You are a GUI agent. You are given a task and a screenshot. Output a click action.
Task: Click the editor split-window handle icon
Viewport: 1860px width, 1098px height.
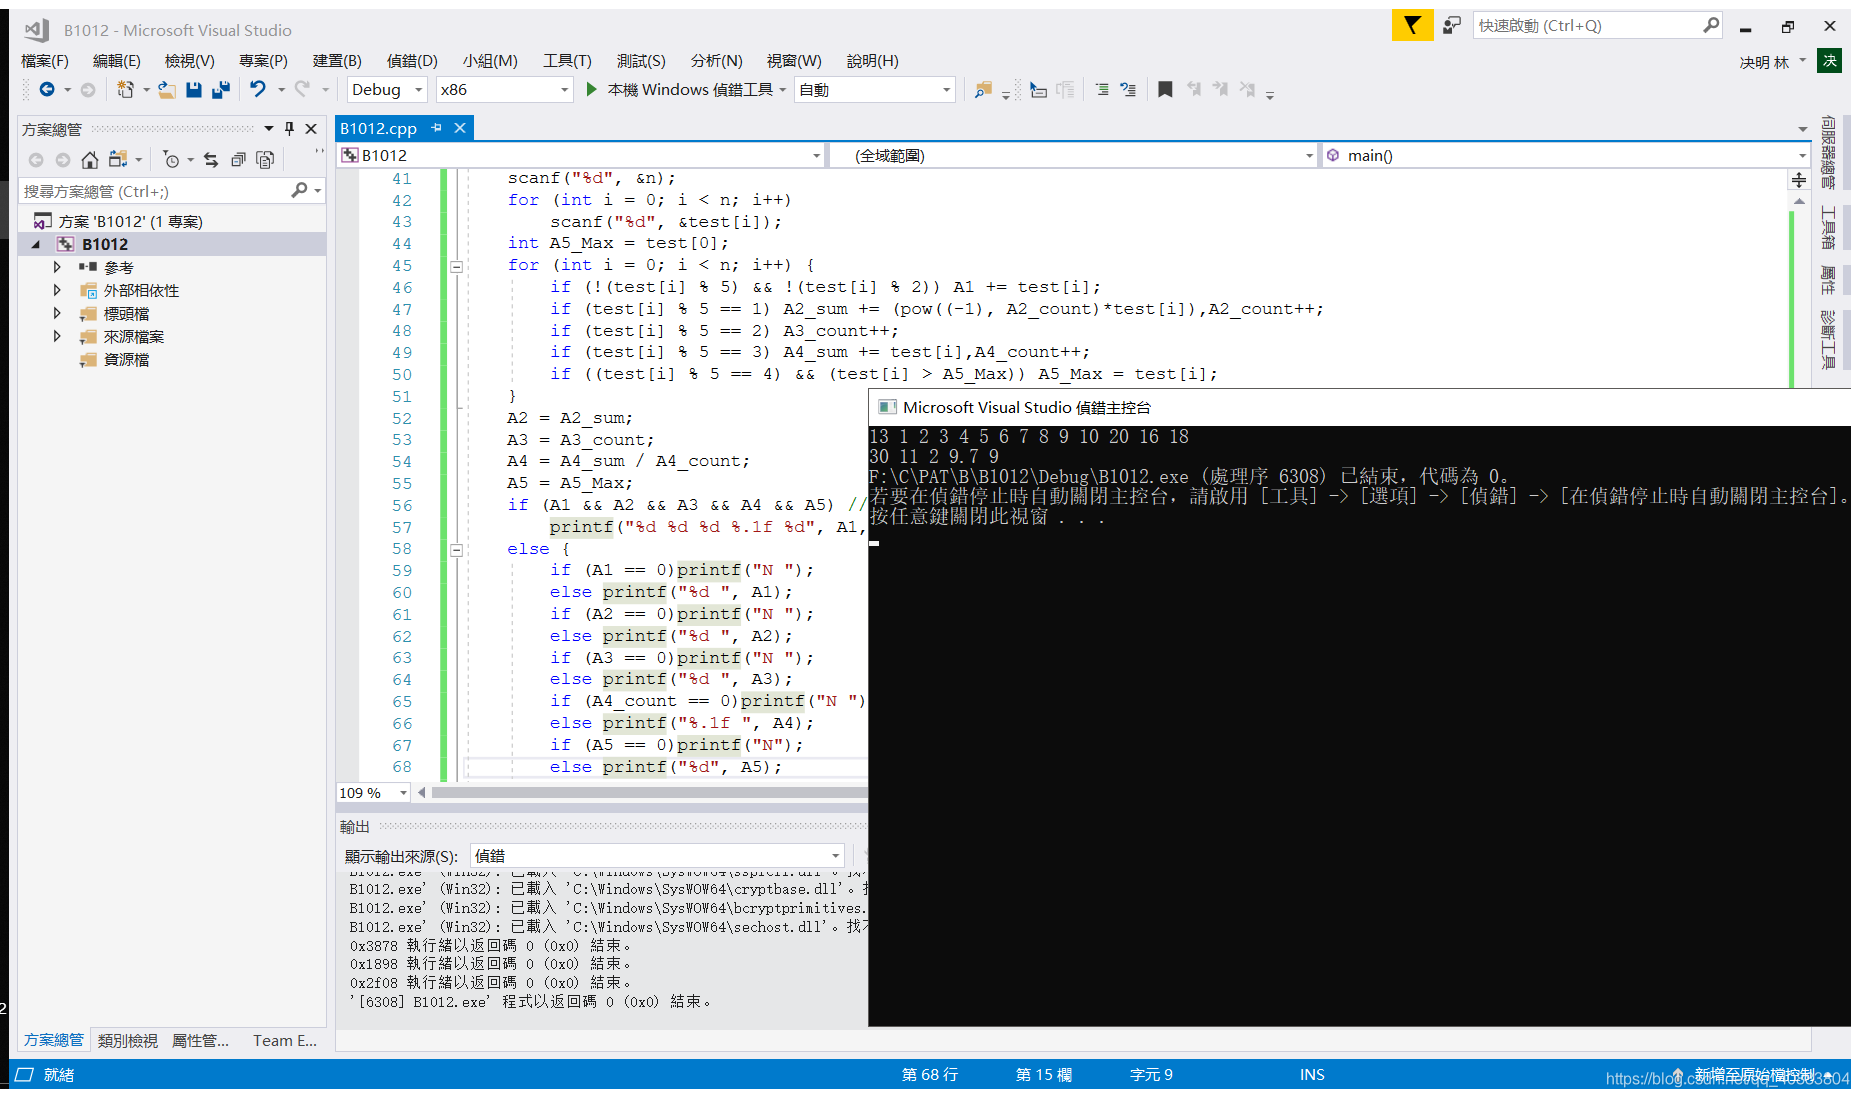coord(1799,180)
